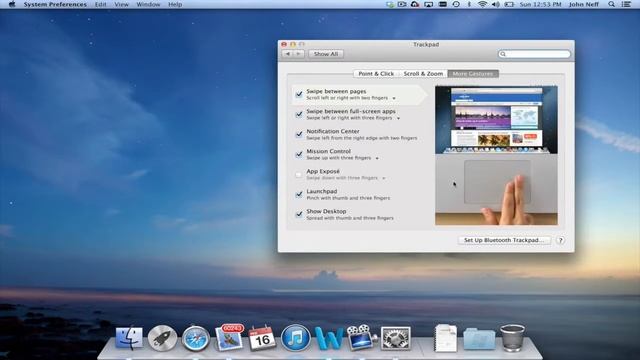640x360 pixels.
Task: Select the More Gestures tab
Action: coord(473,74)
